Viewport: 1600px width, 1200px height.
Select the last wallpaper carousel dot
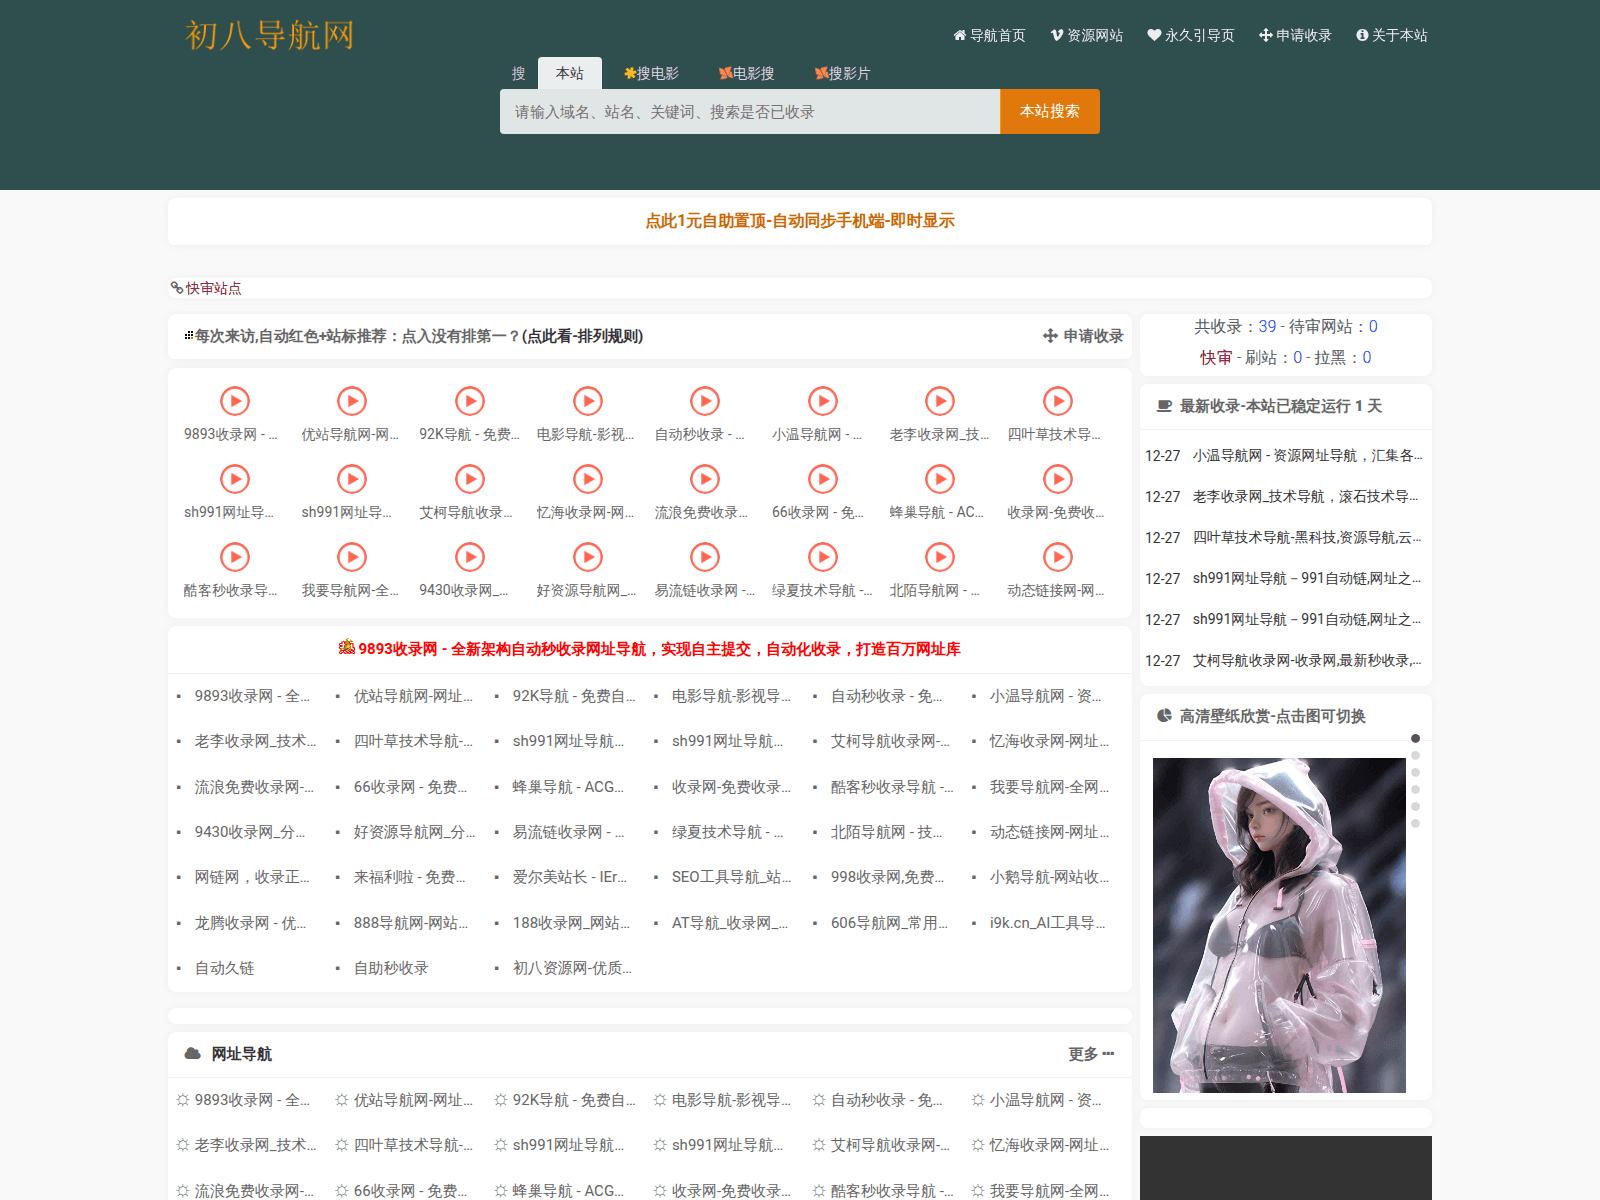click(x=1415, y=824)
